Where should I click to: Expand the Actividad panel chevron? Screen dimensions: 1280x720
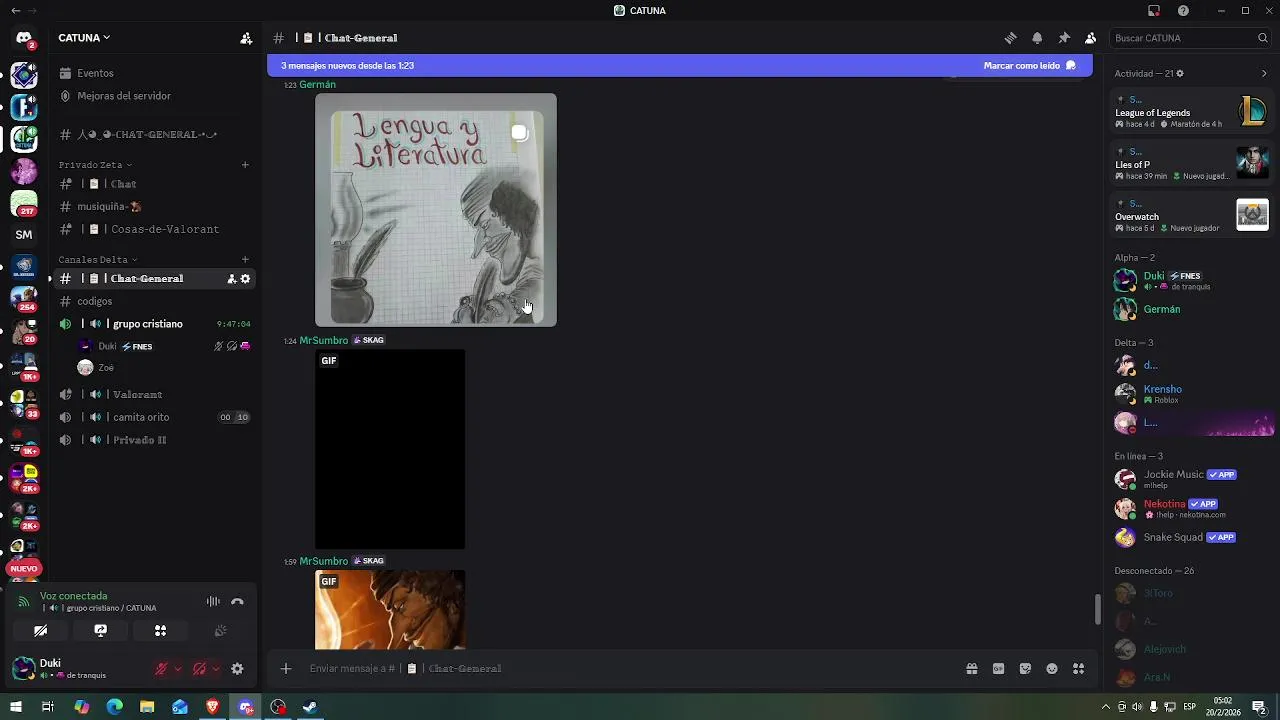tap(1264, 73)
